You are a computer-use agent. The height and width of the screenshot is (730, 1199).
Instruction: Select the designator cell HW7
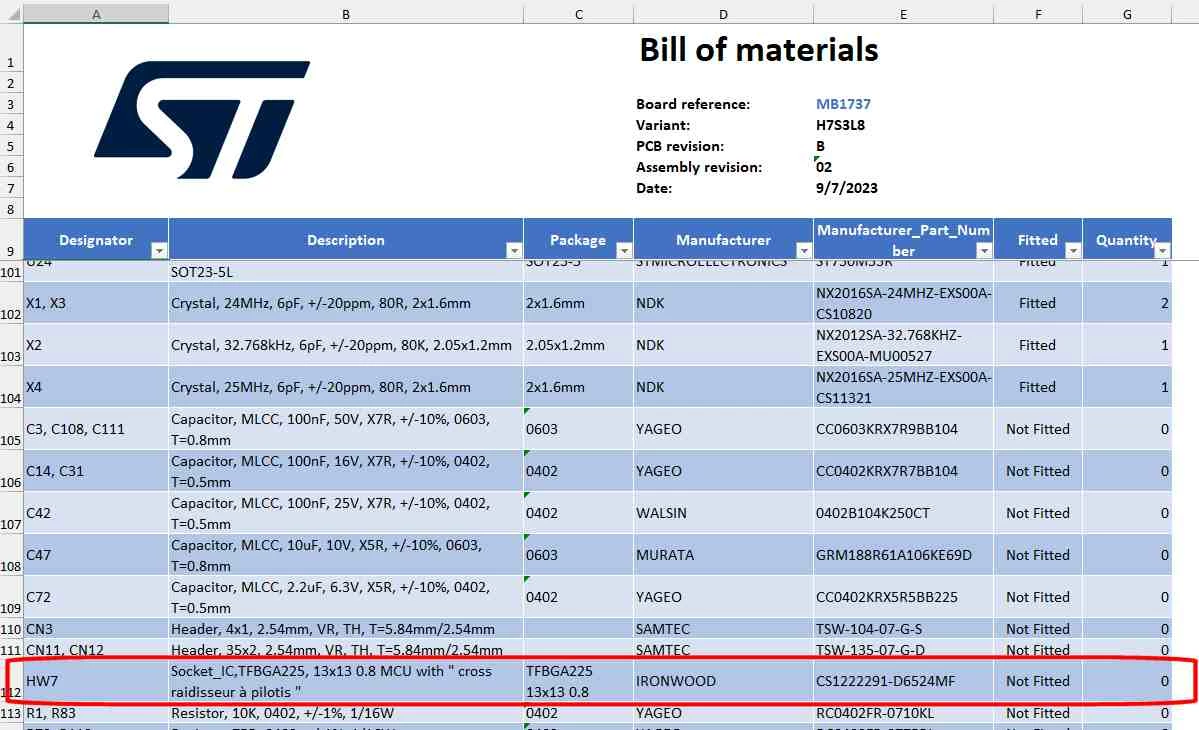tap(96, 681)
